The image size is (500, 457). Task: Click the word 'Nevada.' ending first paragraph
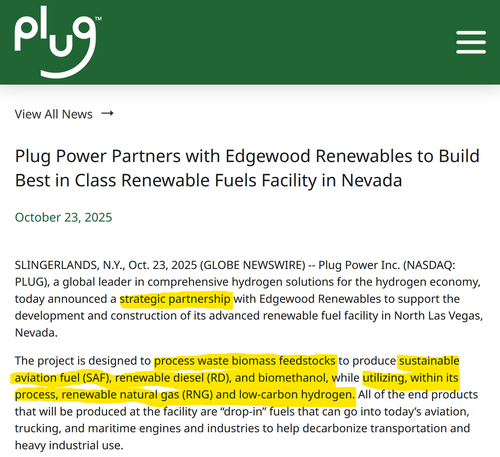coord(36,333)
